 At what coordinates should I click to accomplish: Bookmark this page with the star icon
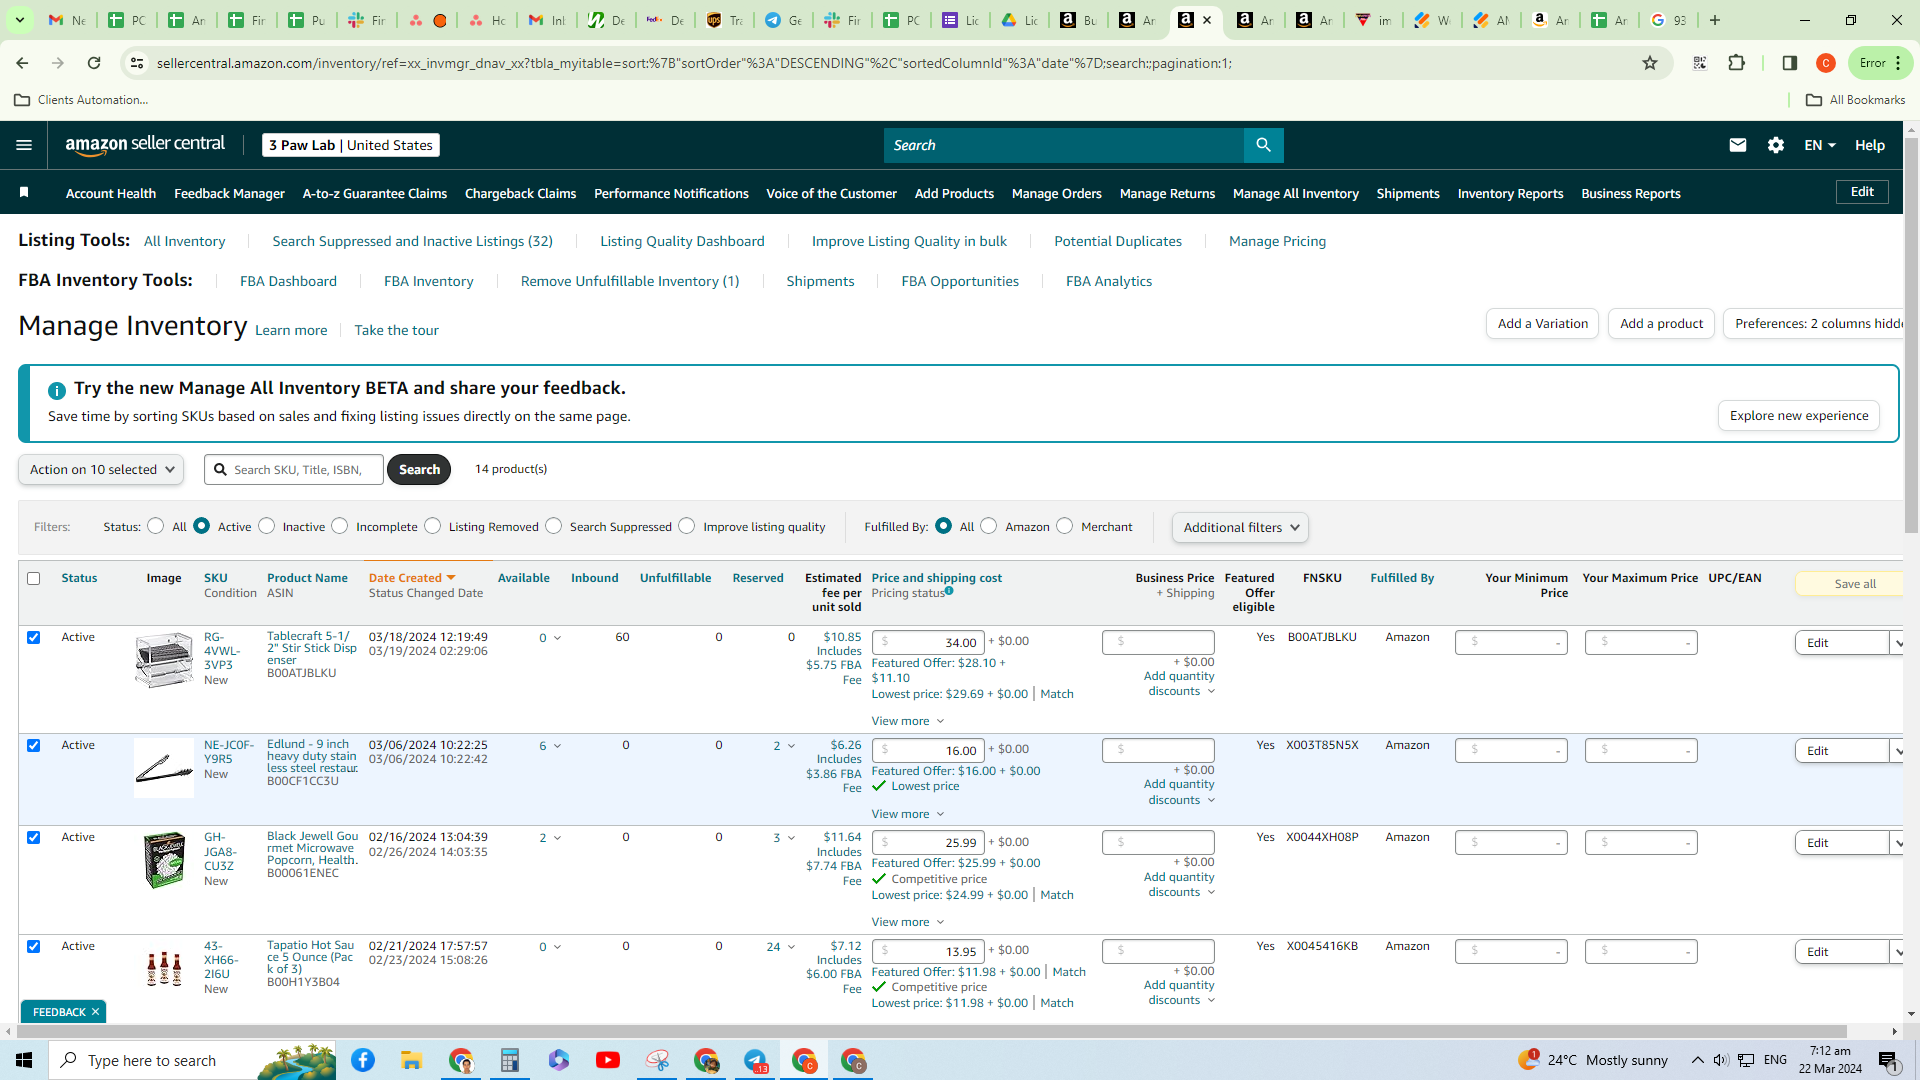click(x=1649, y=63)
